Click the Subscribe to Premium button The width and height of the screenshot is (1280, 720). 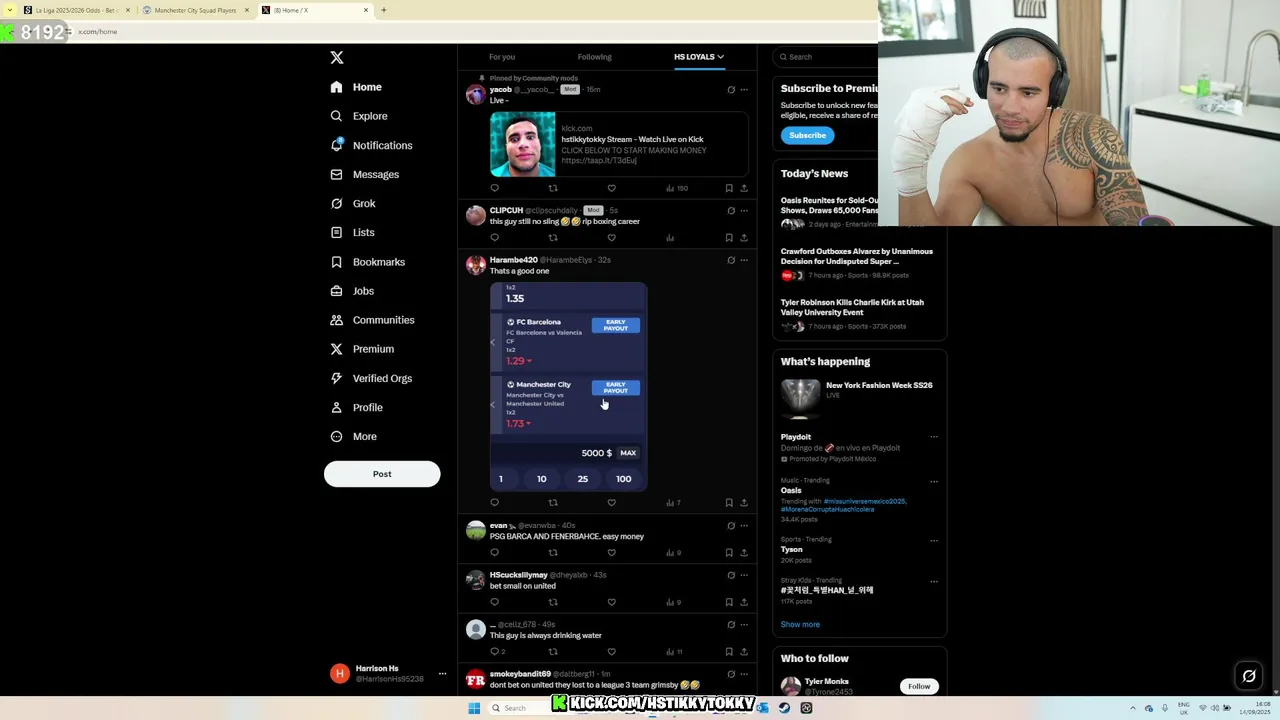807,135
